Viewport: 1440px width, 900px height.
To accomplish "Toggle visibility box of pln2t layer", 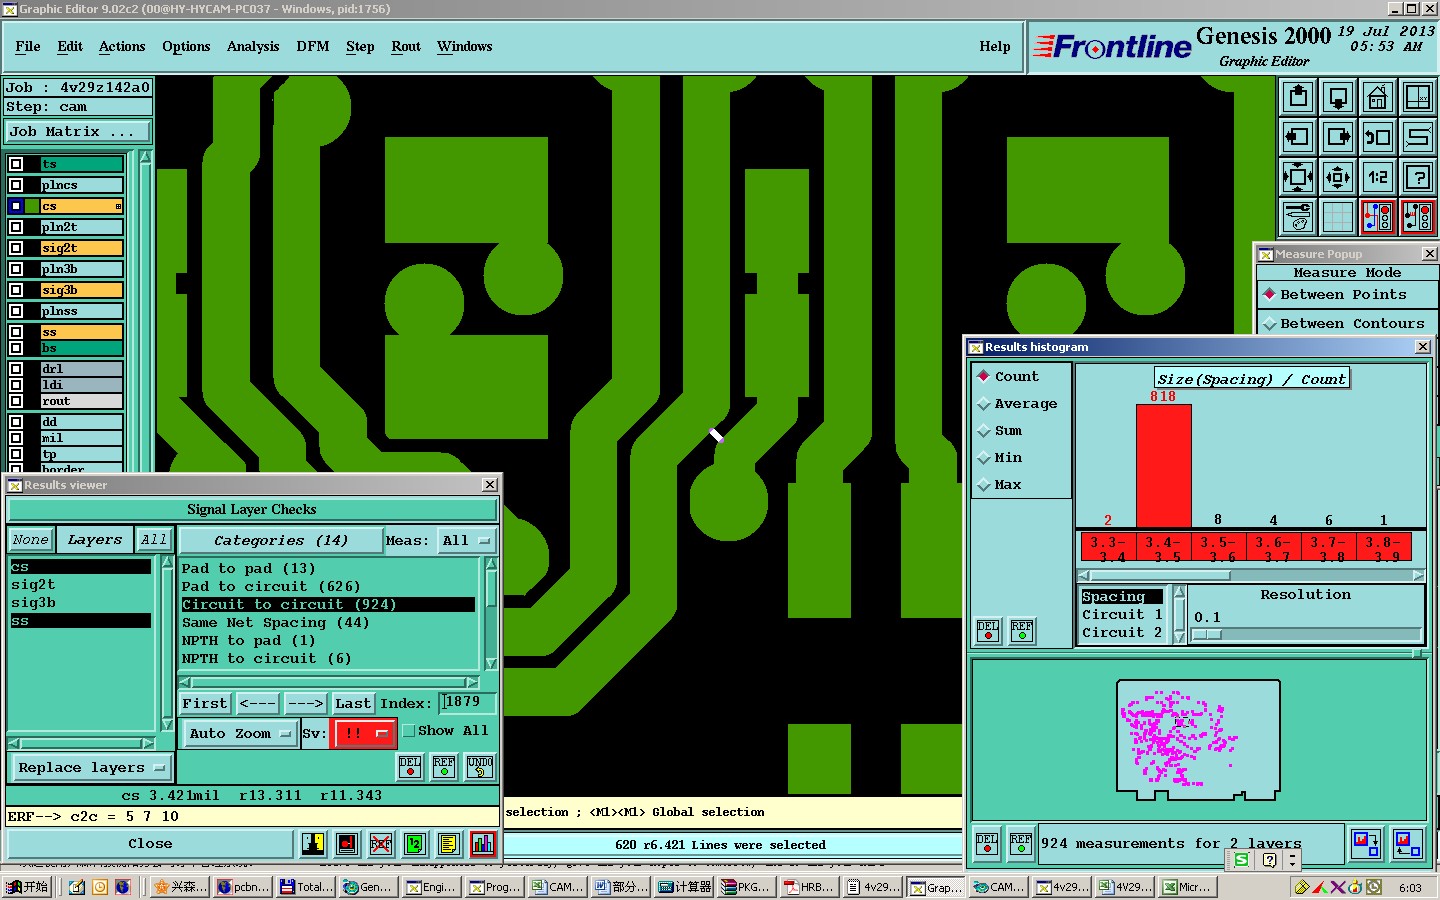I will pyautogui.click(x=16, y=227).
